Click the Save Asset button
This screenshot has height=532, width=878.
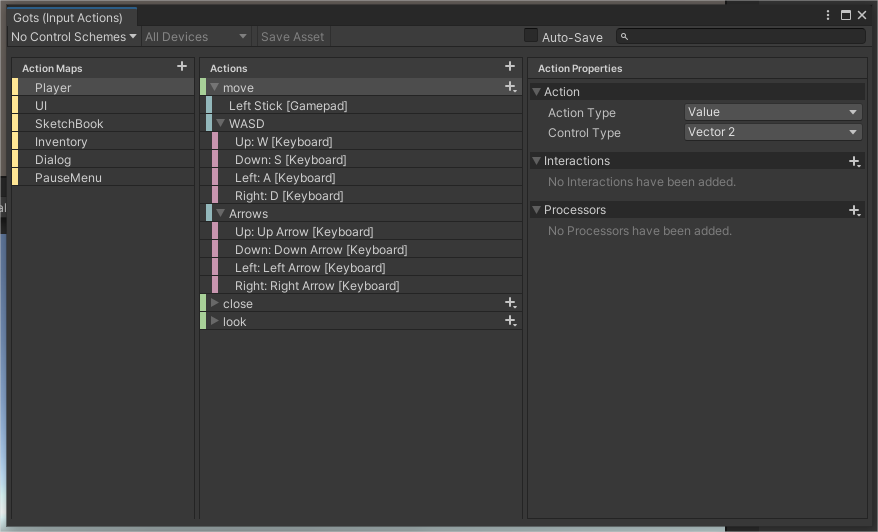[292, 37]
